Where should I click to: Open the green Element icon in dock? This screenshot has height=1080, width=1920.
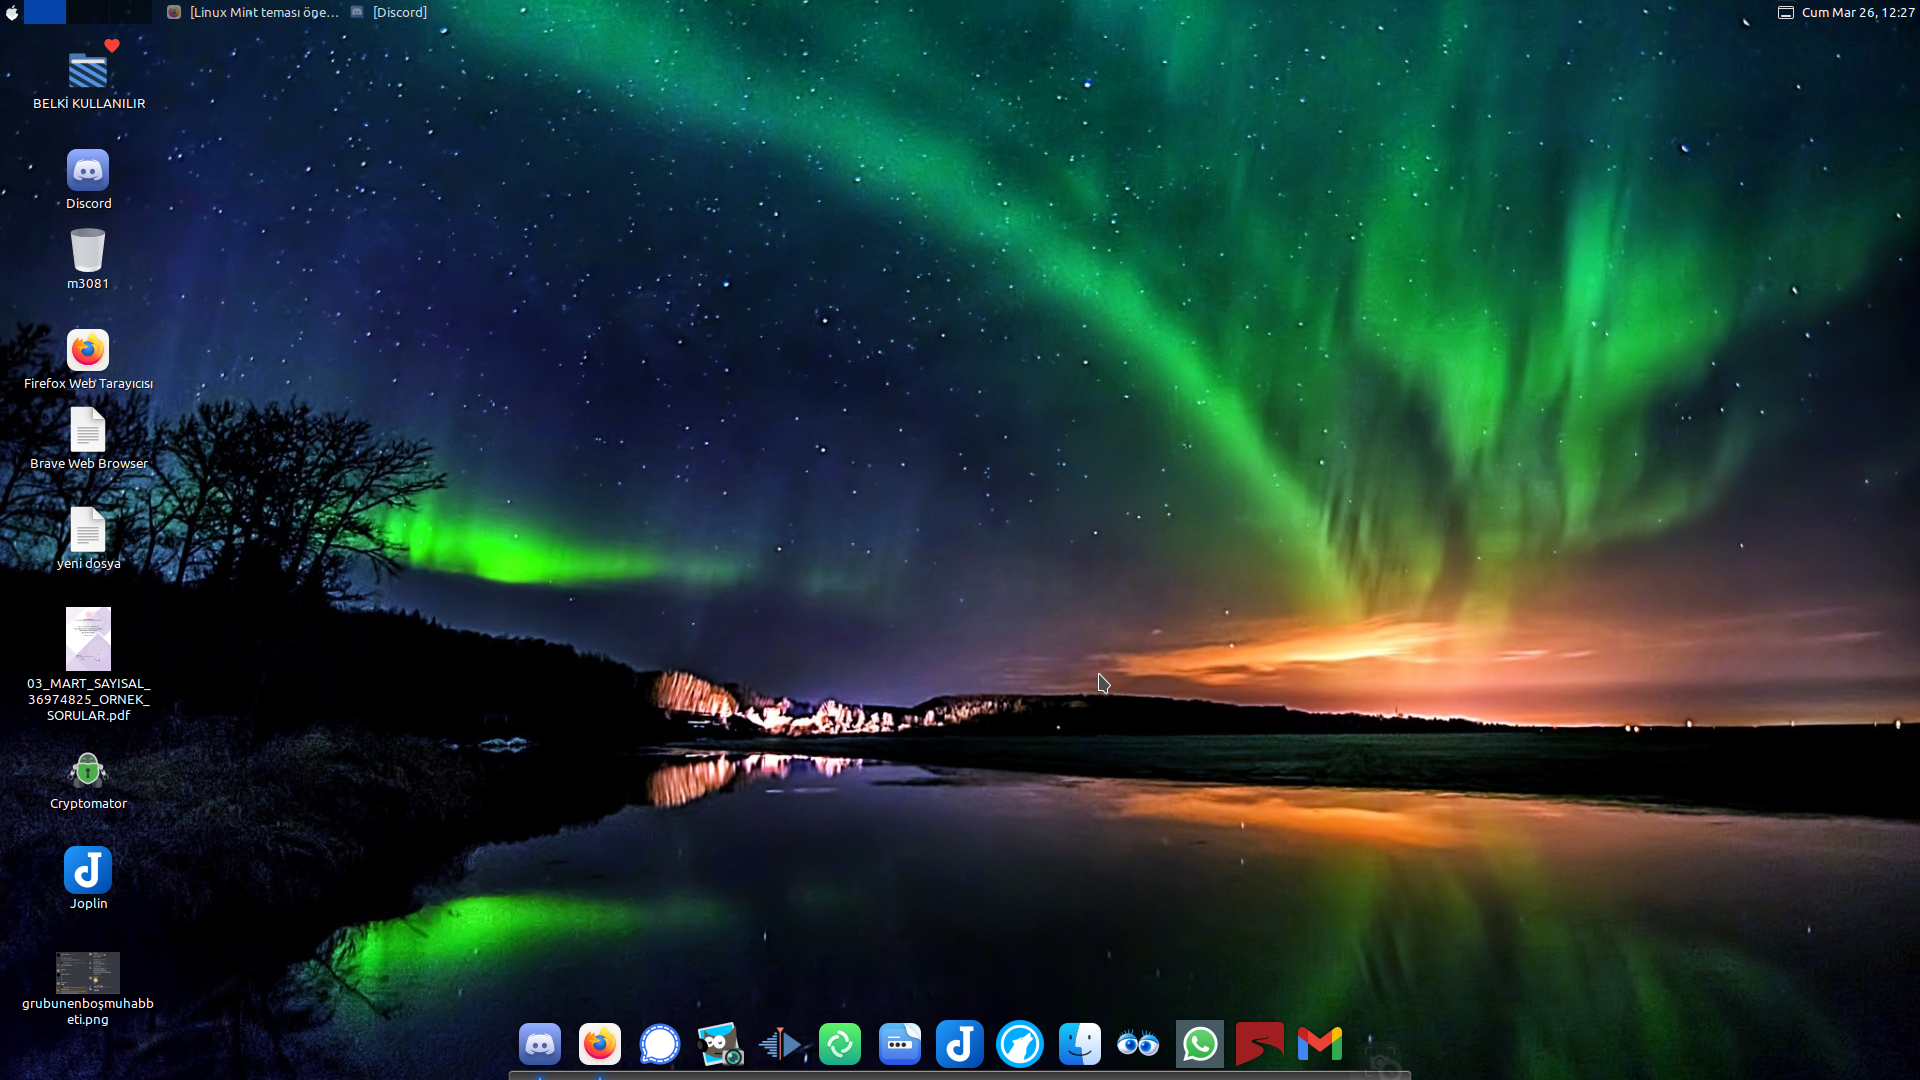tap(840, 1044)
